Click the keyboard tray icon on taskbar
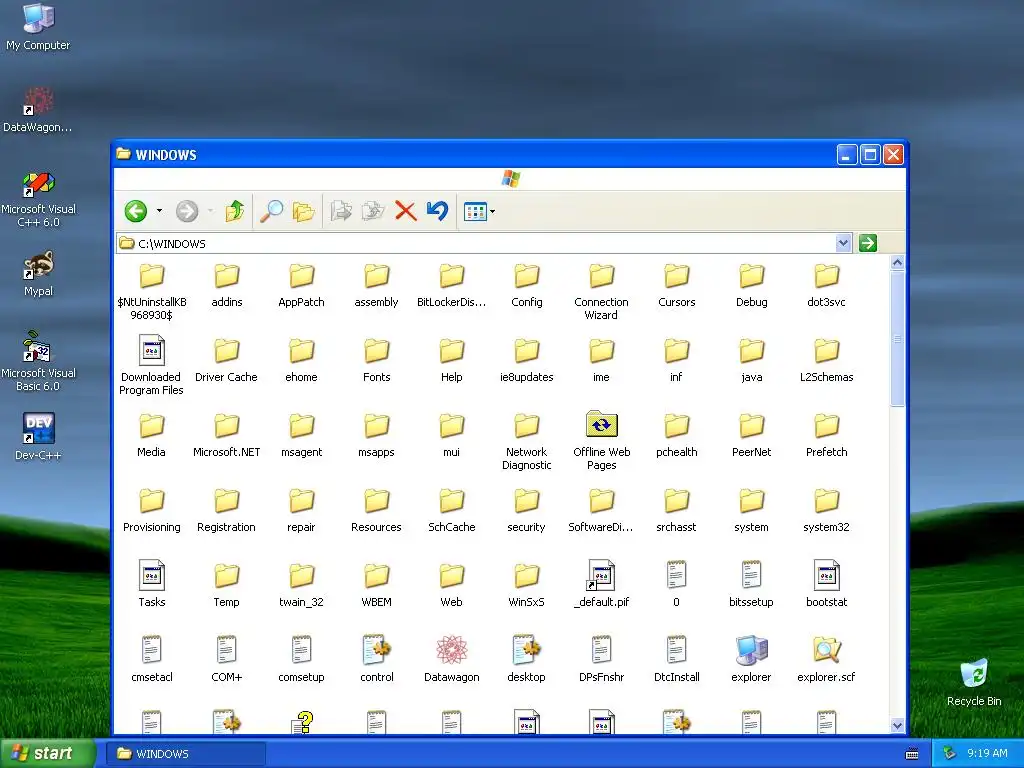The height and width of the screenshot is (768, 1024). 912,754
